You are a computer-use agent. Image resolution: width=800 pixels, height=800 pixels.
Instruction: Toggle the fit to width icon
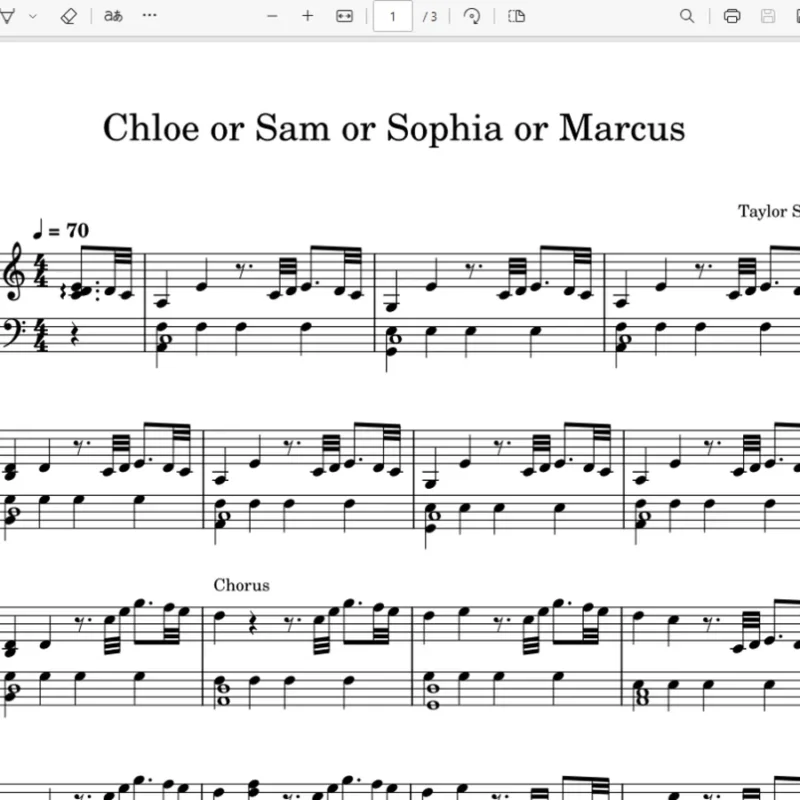(x=344, y=16)
